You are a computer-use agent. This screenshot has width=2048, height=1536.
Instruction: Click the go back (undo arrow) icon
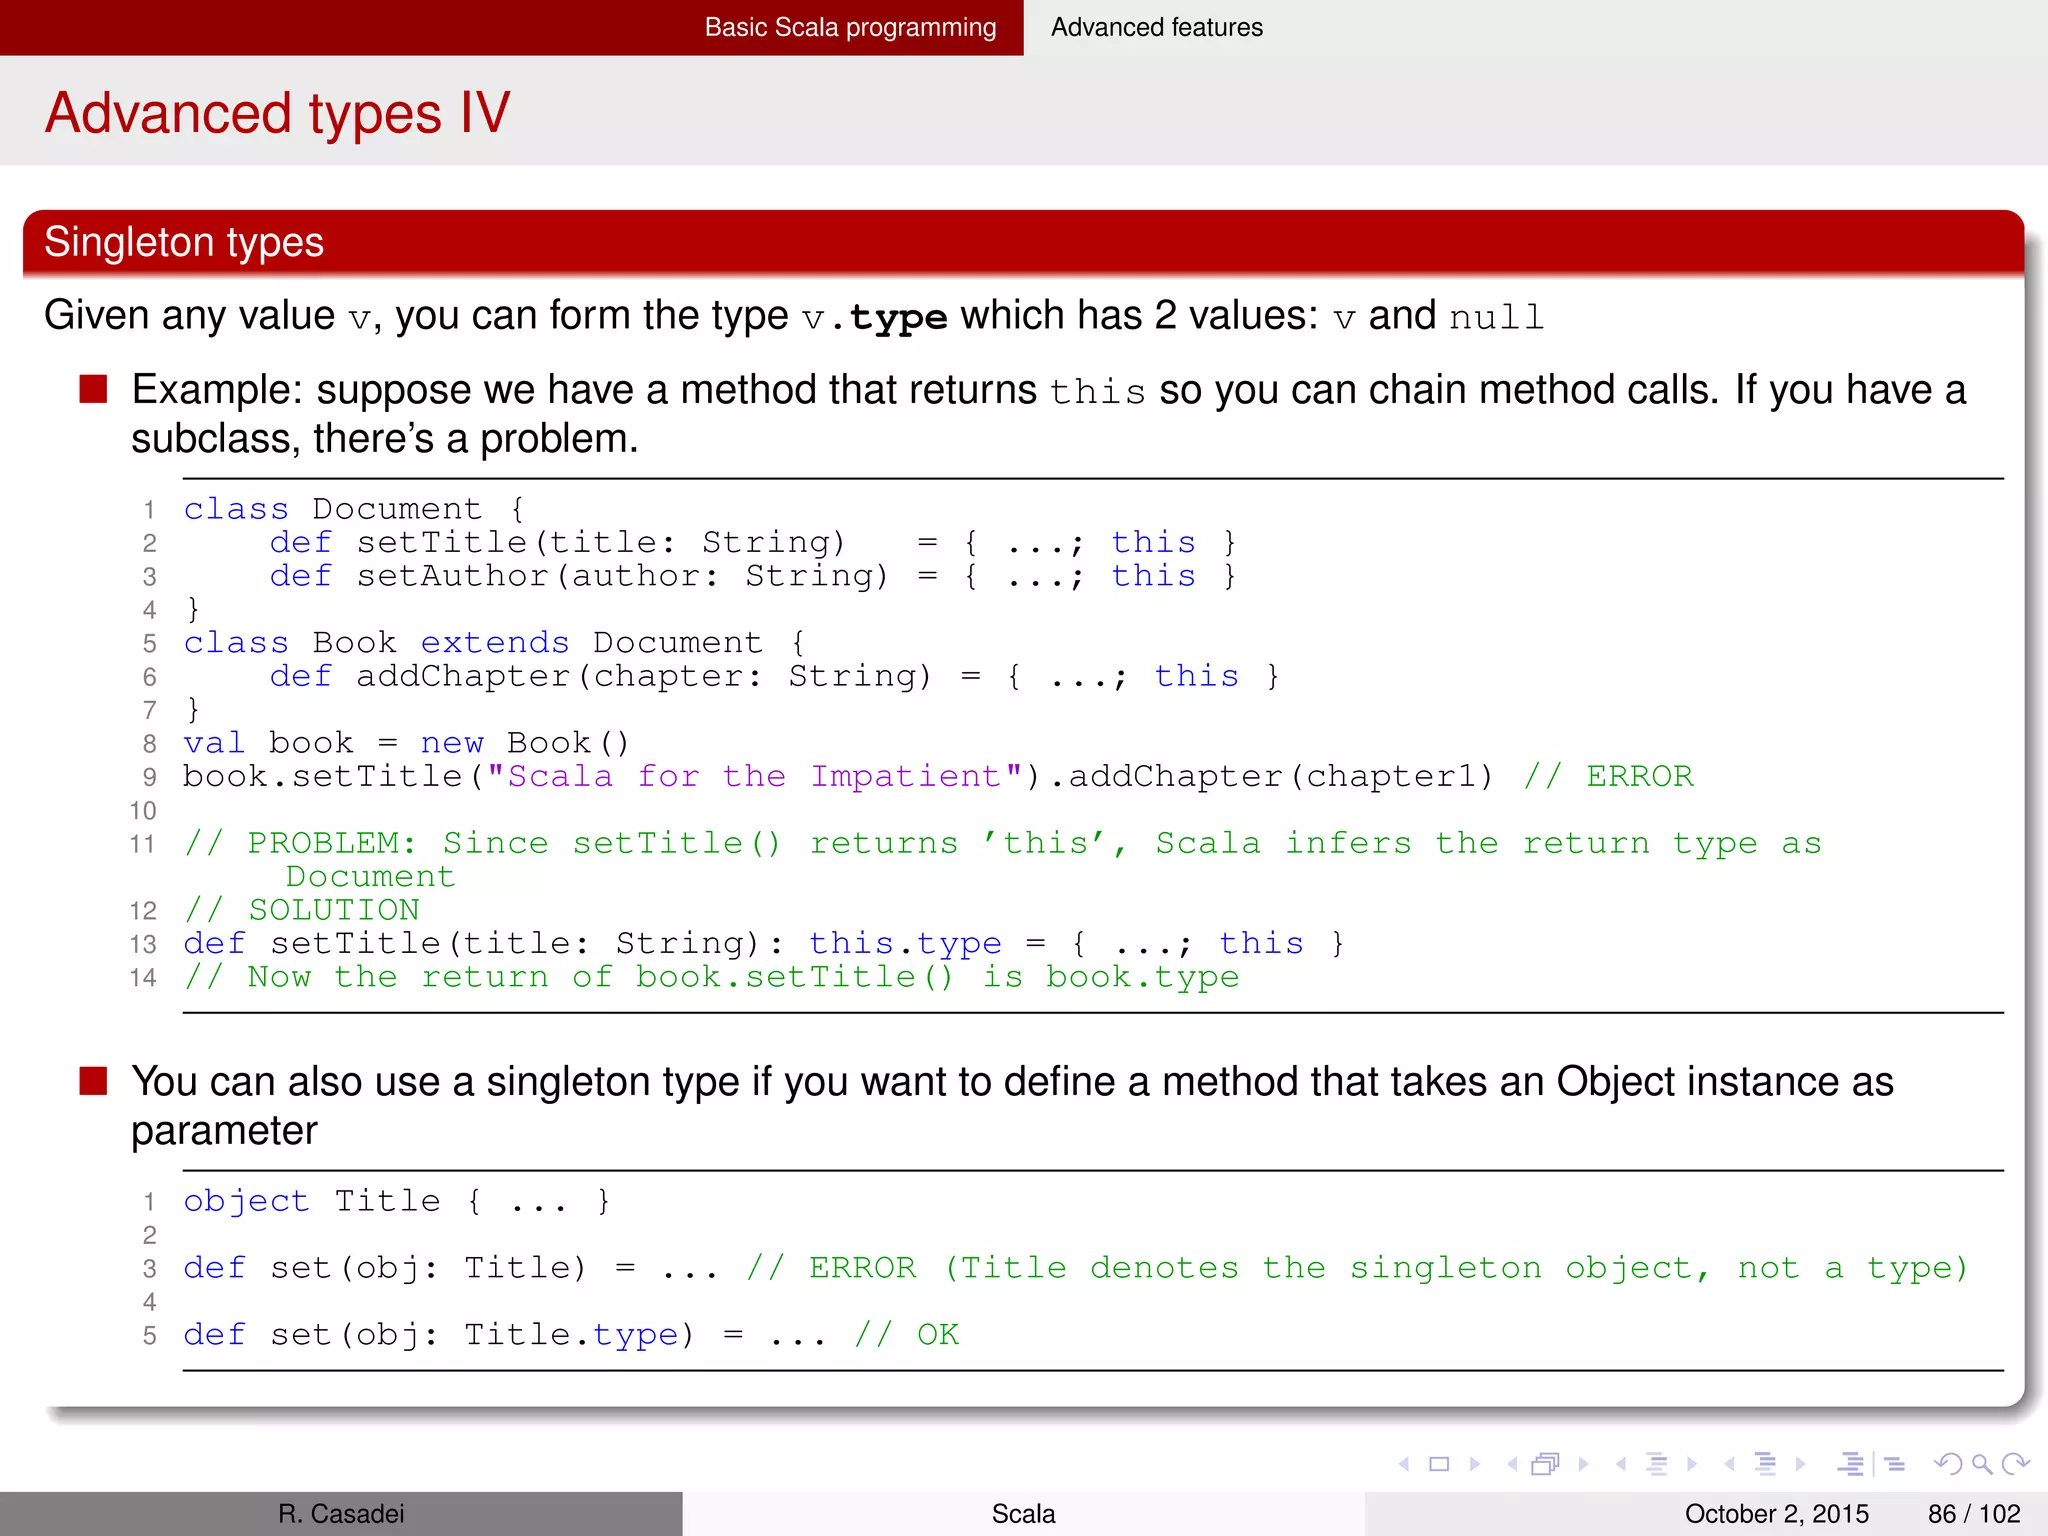(1948, 1464)
